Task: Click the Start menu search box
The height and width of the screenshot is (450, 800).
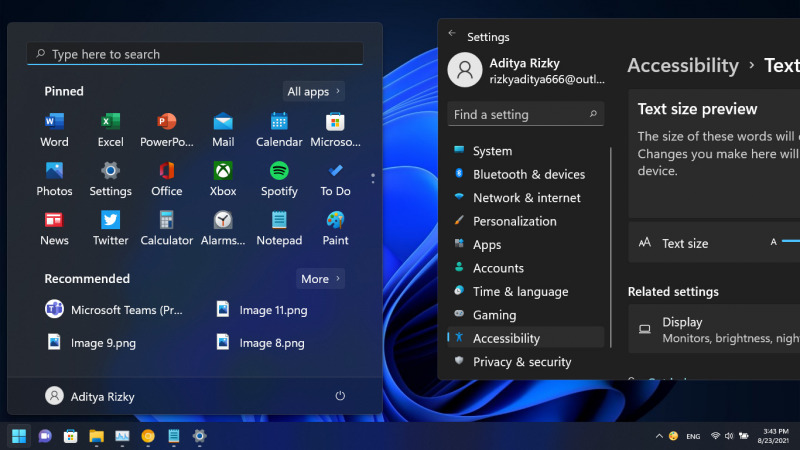Action: tap(195, 54)
